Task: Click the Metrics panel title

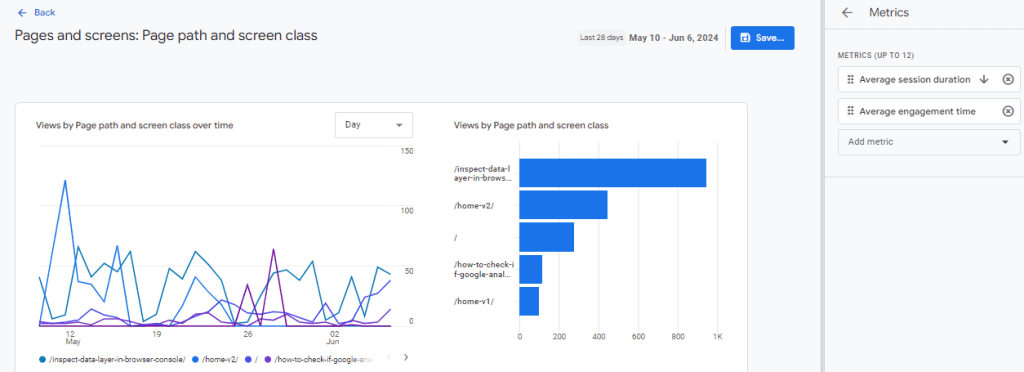Action: 889,12
